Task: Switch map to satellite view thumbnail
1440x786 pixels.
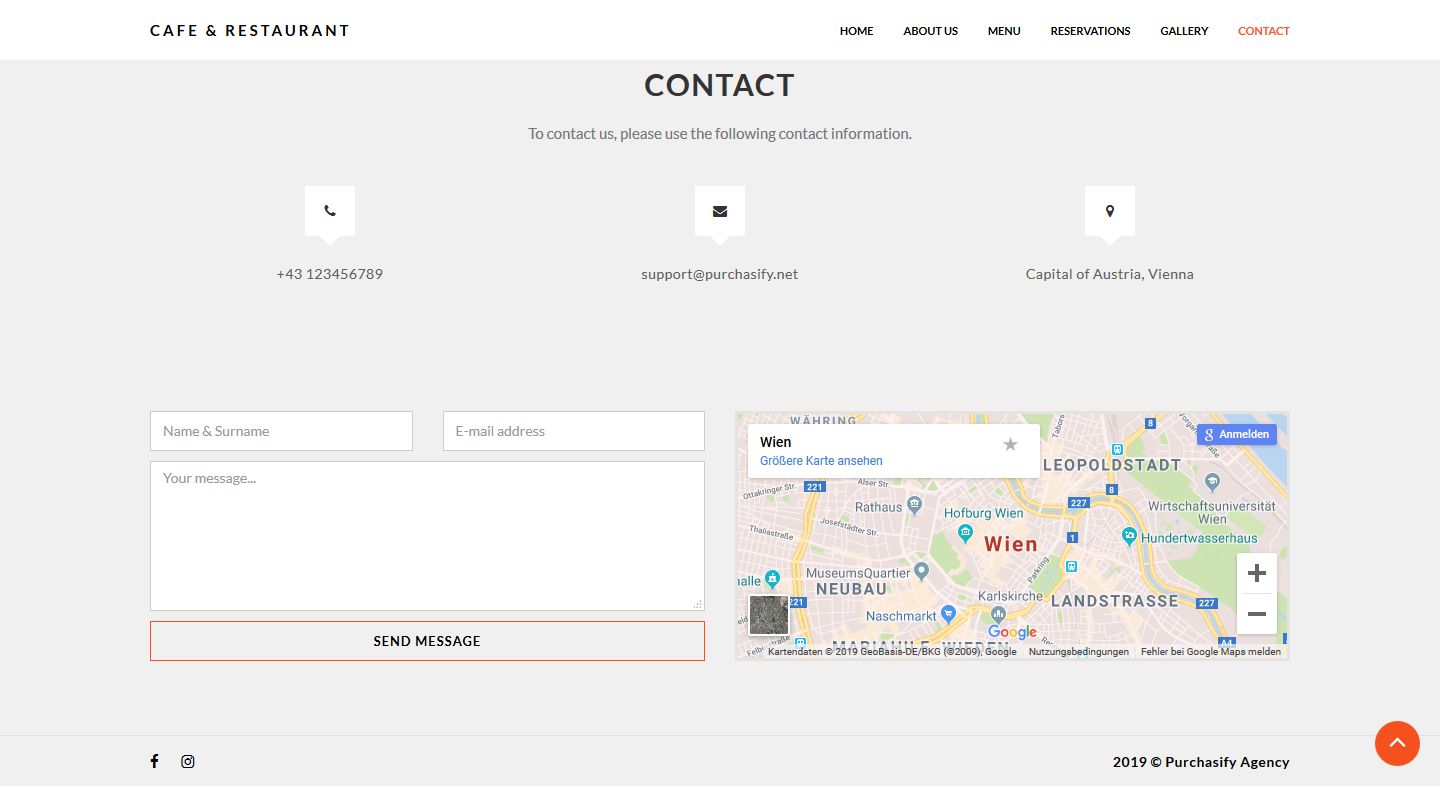Action: [x=769, y=614]
